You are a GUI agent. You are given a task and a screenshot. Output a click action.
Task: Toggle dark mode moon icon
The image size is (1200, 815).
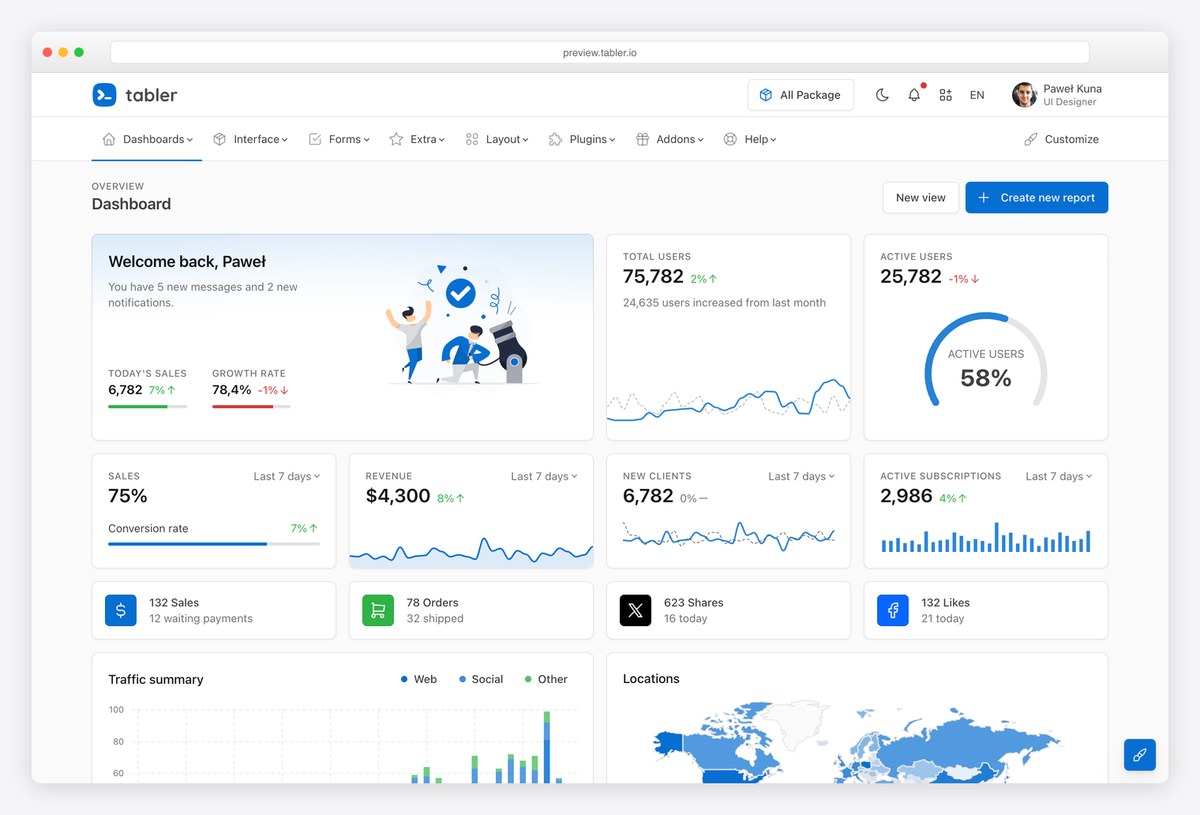click(x=882, y=95)
